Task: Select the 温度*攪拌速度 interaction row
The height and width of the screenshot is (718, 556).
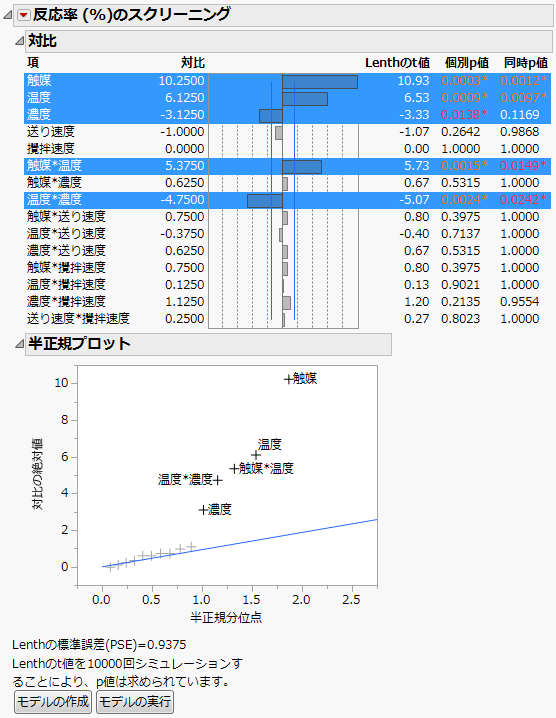Action: (x=287, y=285)
